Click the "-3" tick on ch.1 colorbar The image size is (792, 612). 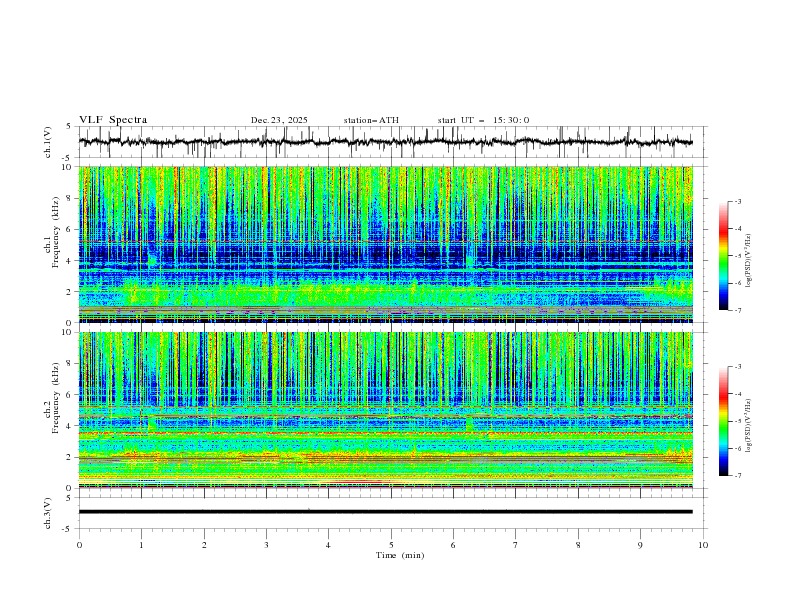(737, 201)
